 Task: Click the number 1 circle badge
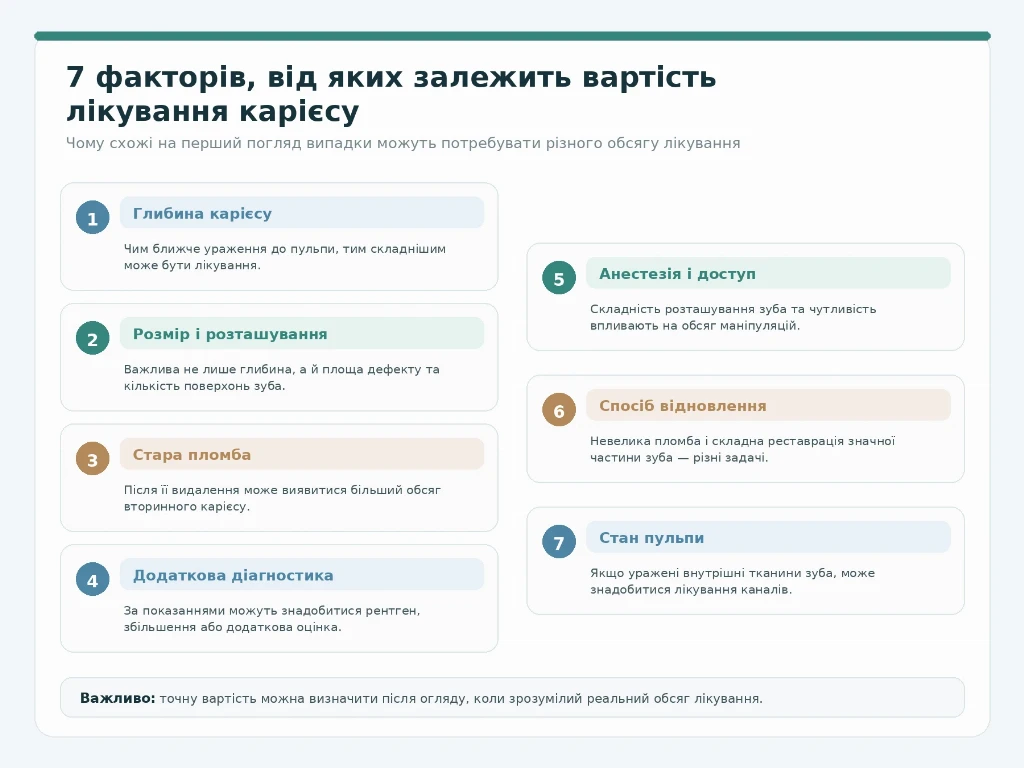click(93, 217)
